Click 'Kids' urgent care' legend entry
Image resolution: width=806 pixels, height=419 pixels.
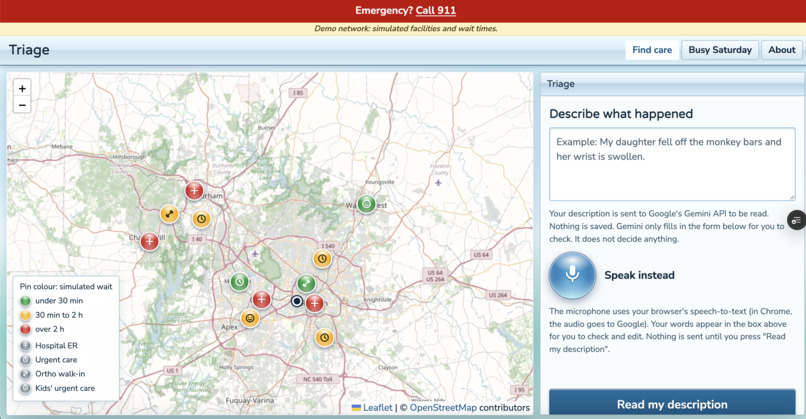(65, 388)
